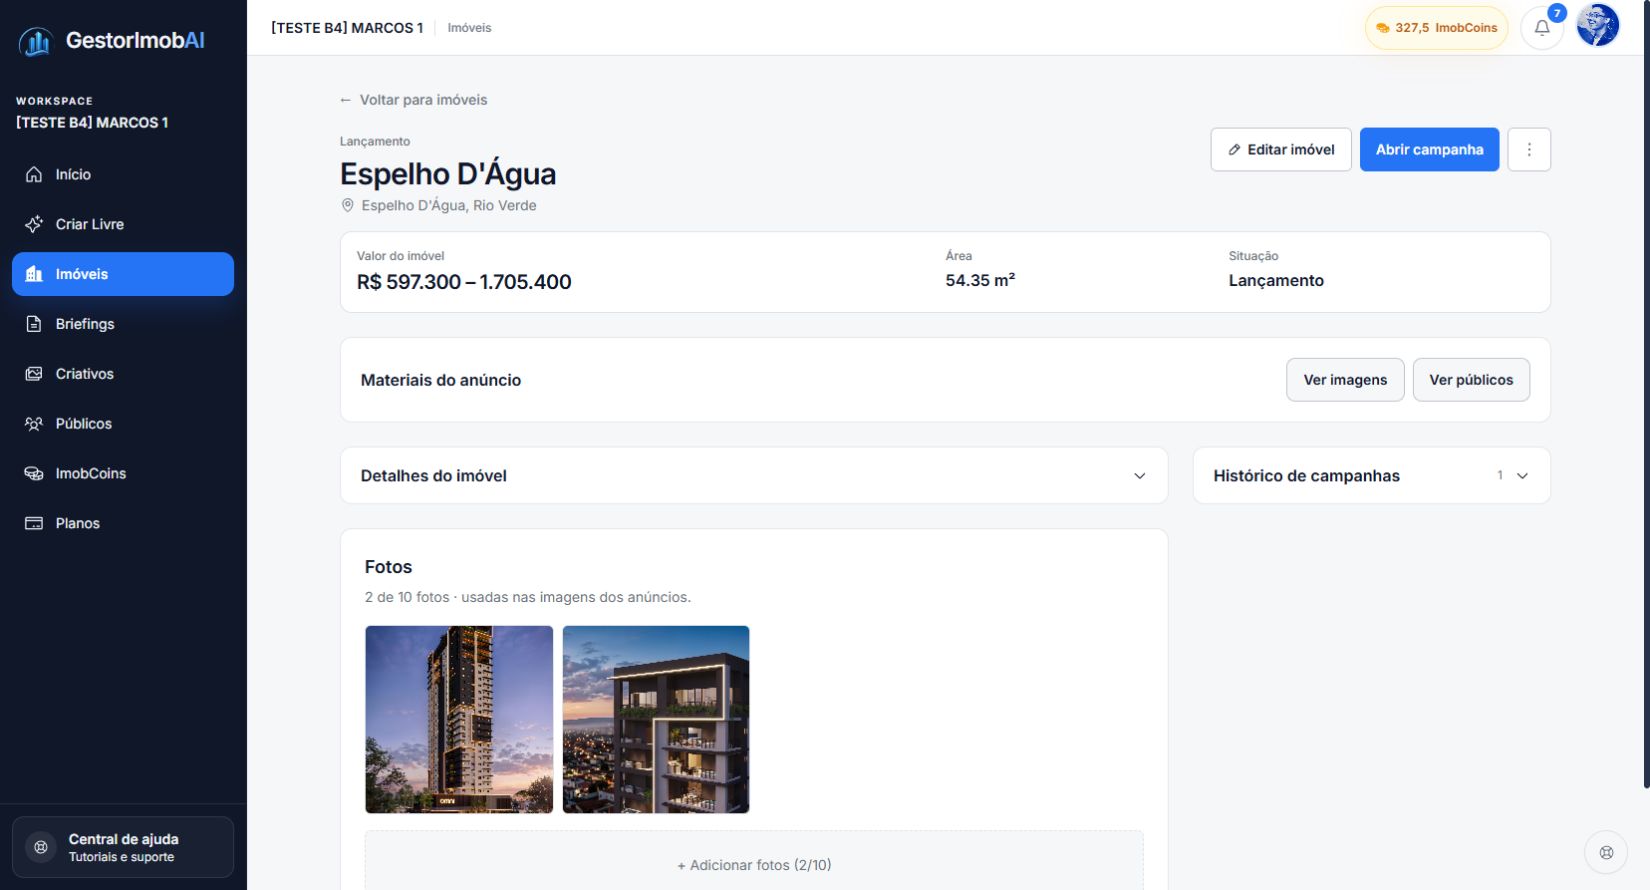Click the Criar Livre sparkle icon
The height and width of the screenshot is (890, 1650).
(x=34, y=224)
